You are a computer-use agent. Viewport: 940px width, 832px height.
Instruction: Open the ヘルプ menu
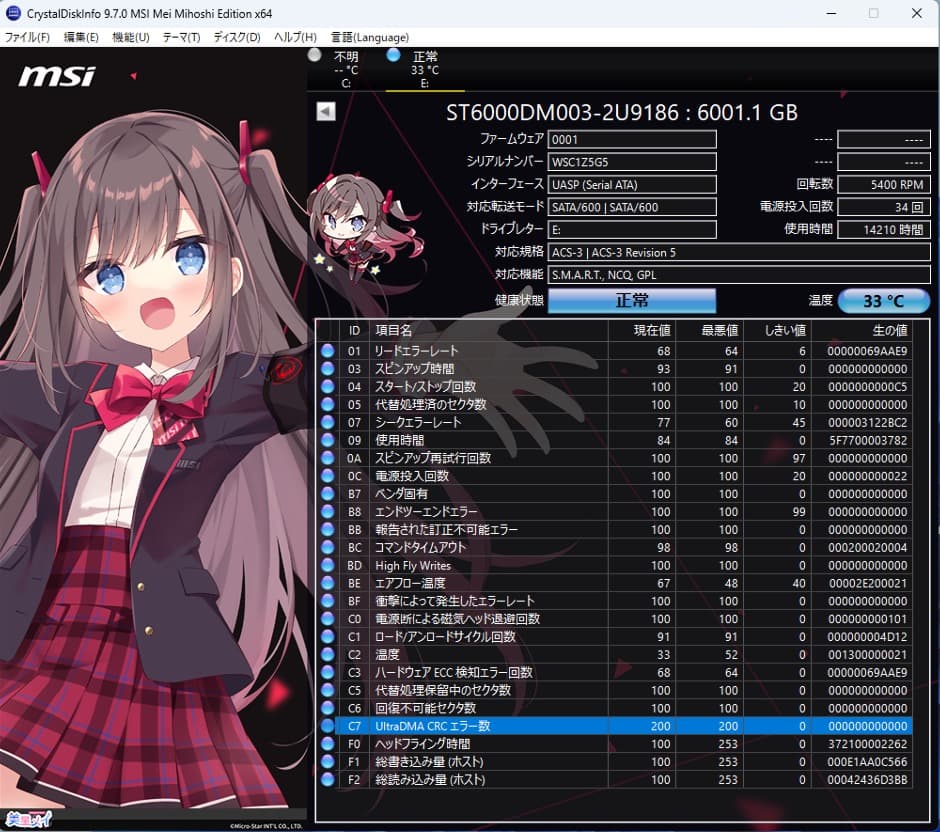[x=293, y=36]
